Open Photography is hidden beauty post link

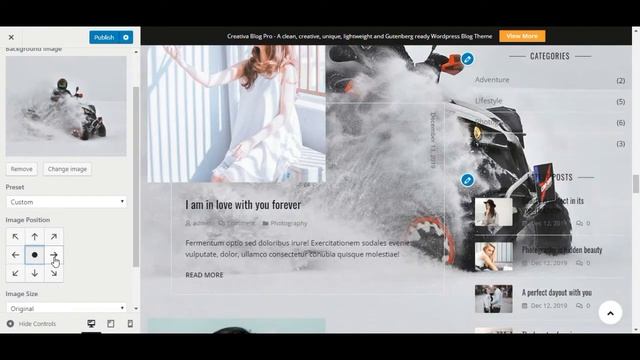(562, 250)
